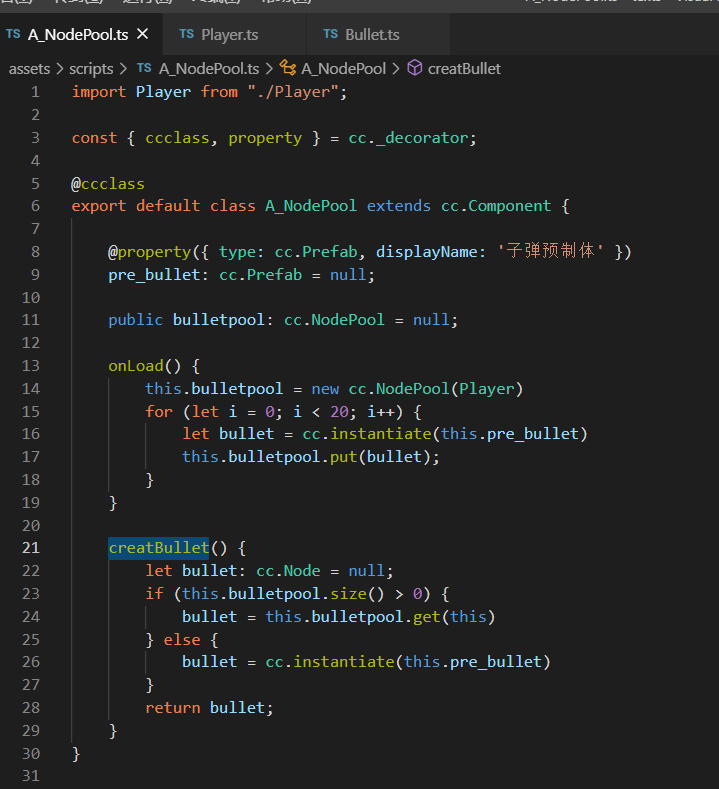Image resolution: width=719 pixels, height=789 pixels.
Task: Click 'pre_bullet' property declaration on line 9
Action: coord(154,275)
